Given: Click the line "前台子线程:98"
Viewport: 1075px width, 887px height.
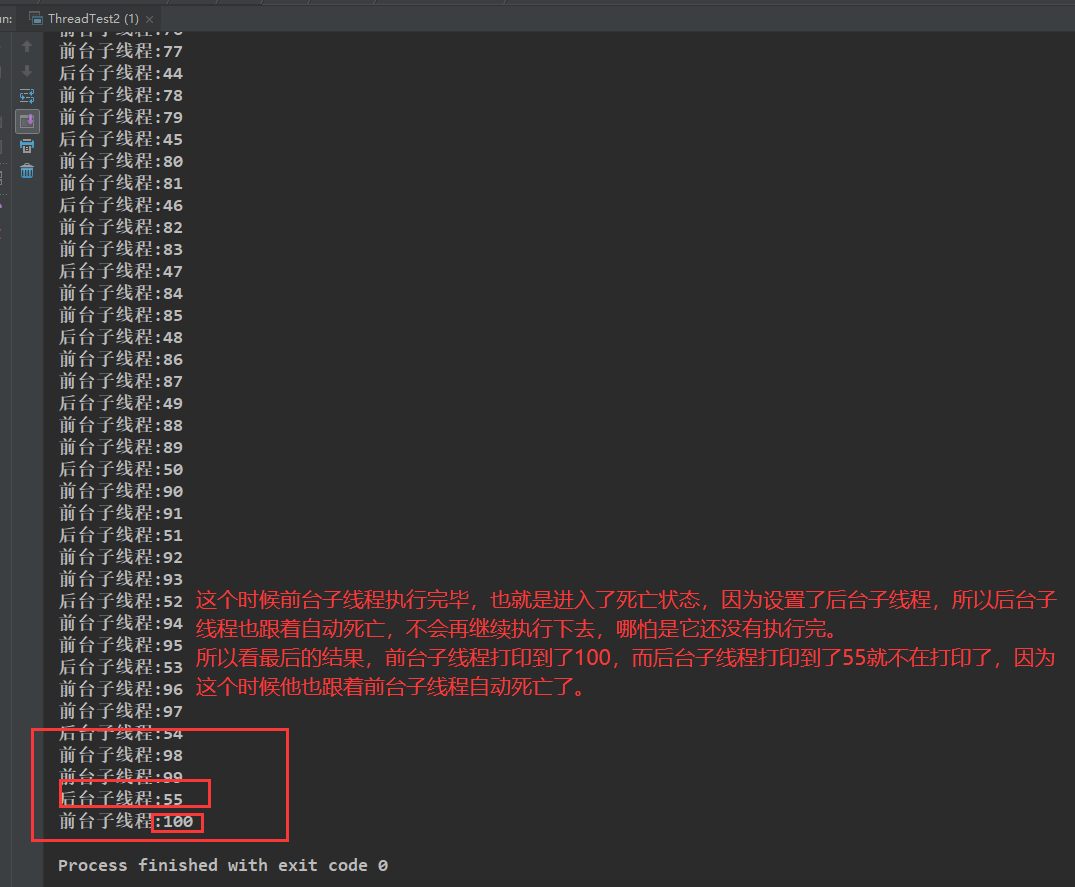Looking at the screenshot, I should pyautogui.click(x=121, y=755).
